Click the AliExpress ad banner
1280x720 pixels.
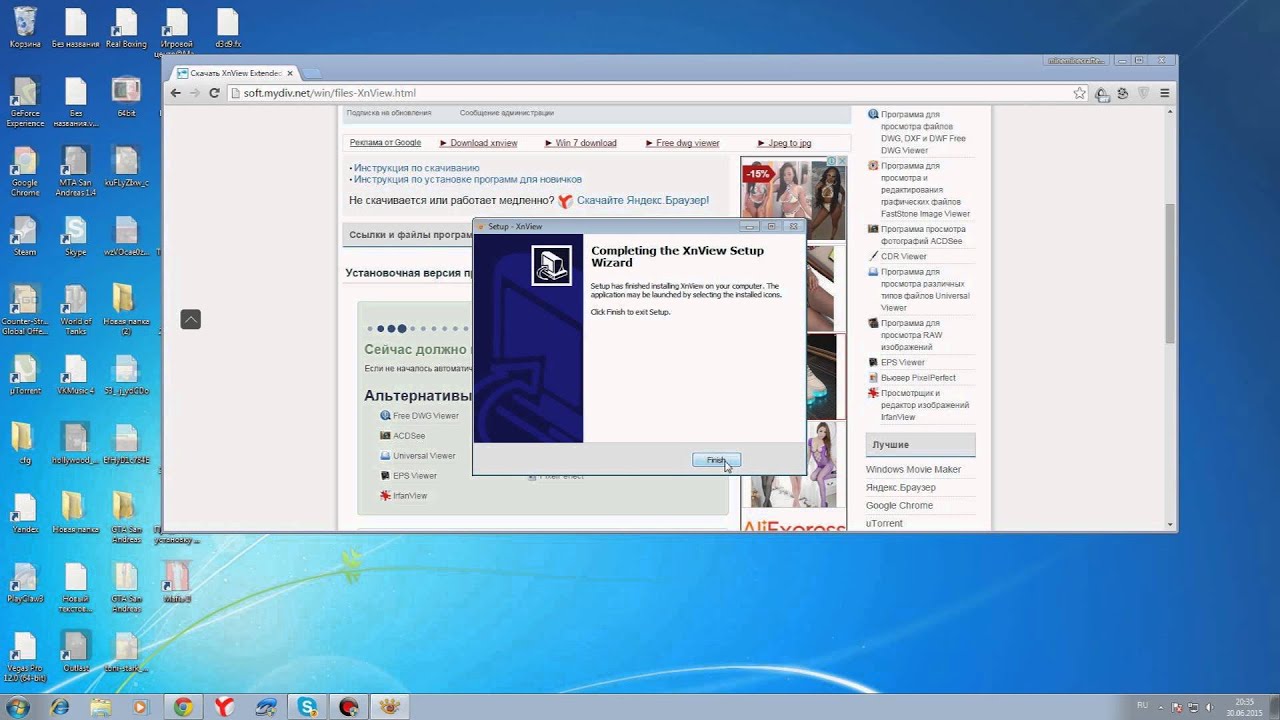coord(793,524)
